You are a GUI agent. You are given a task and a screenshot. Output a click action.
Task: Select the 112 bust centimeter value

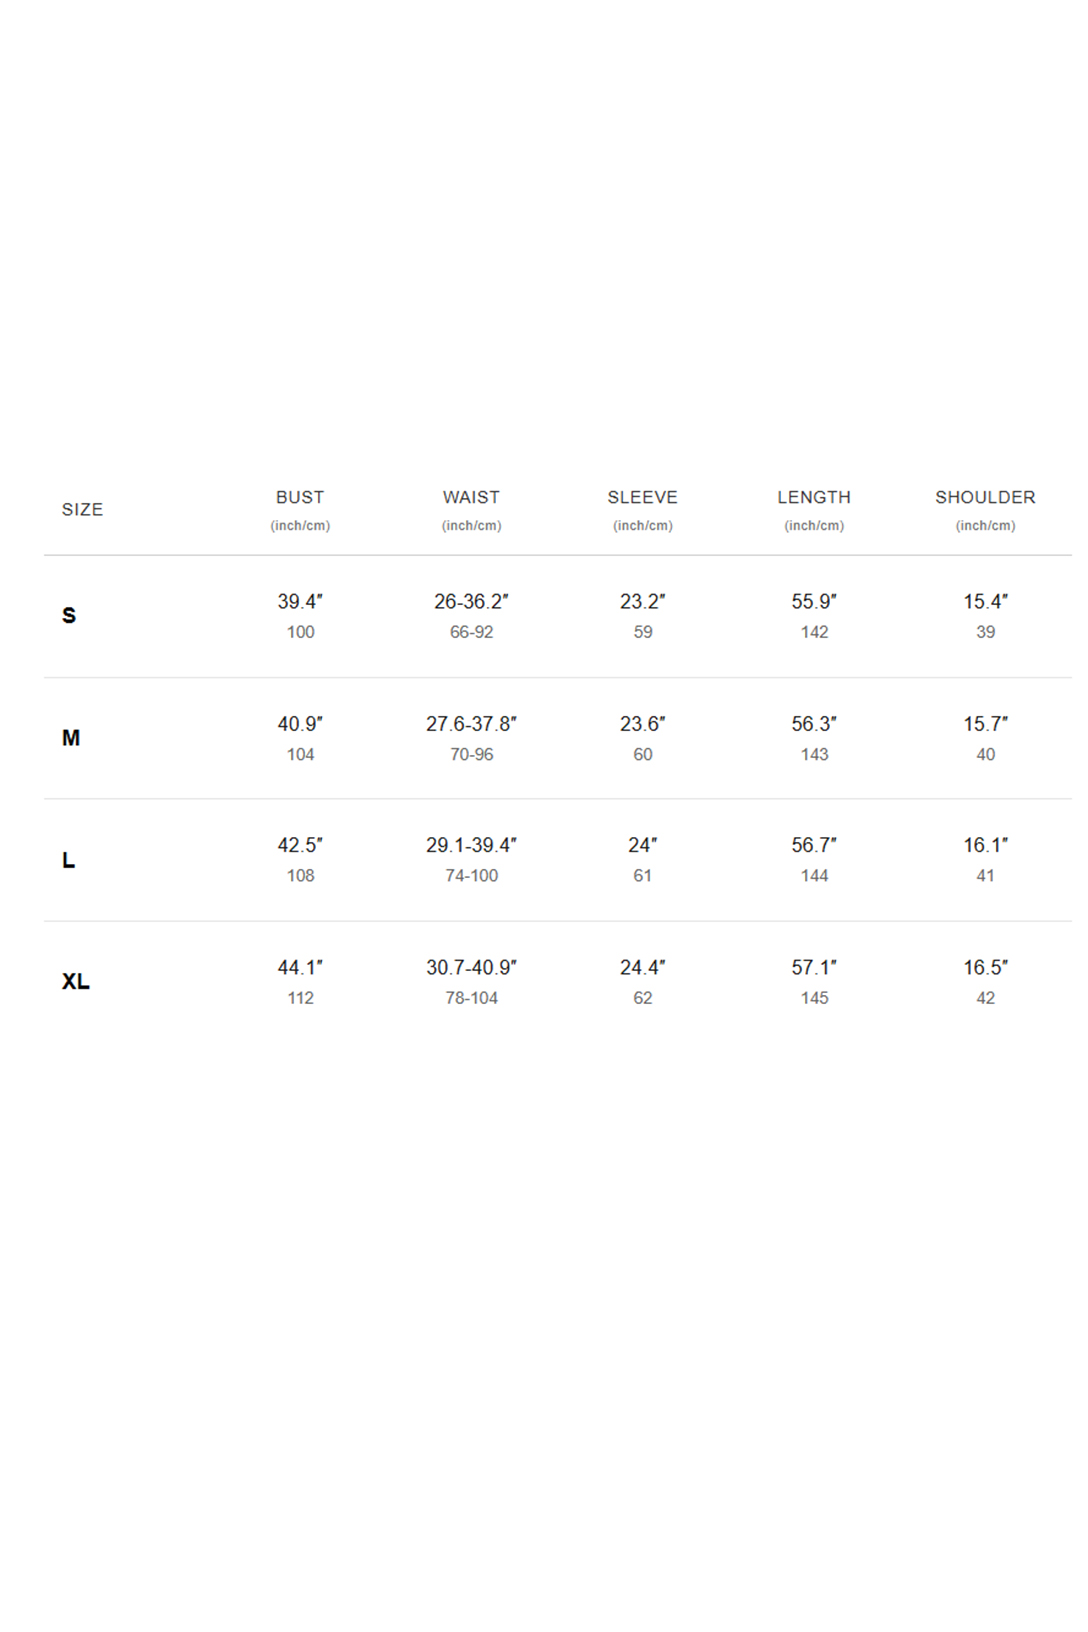click(300, 998)
